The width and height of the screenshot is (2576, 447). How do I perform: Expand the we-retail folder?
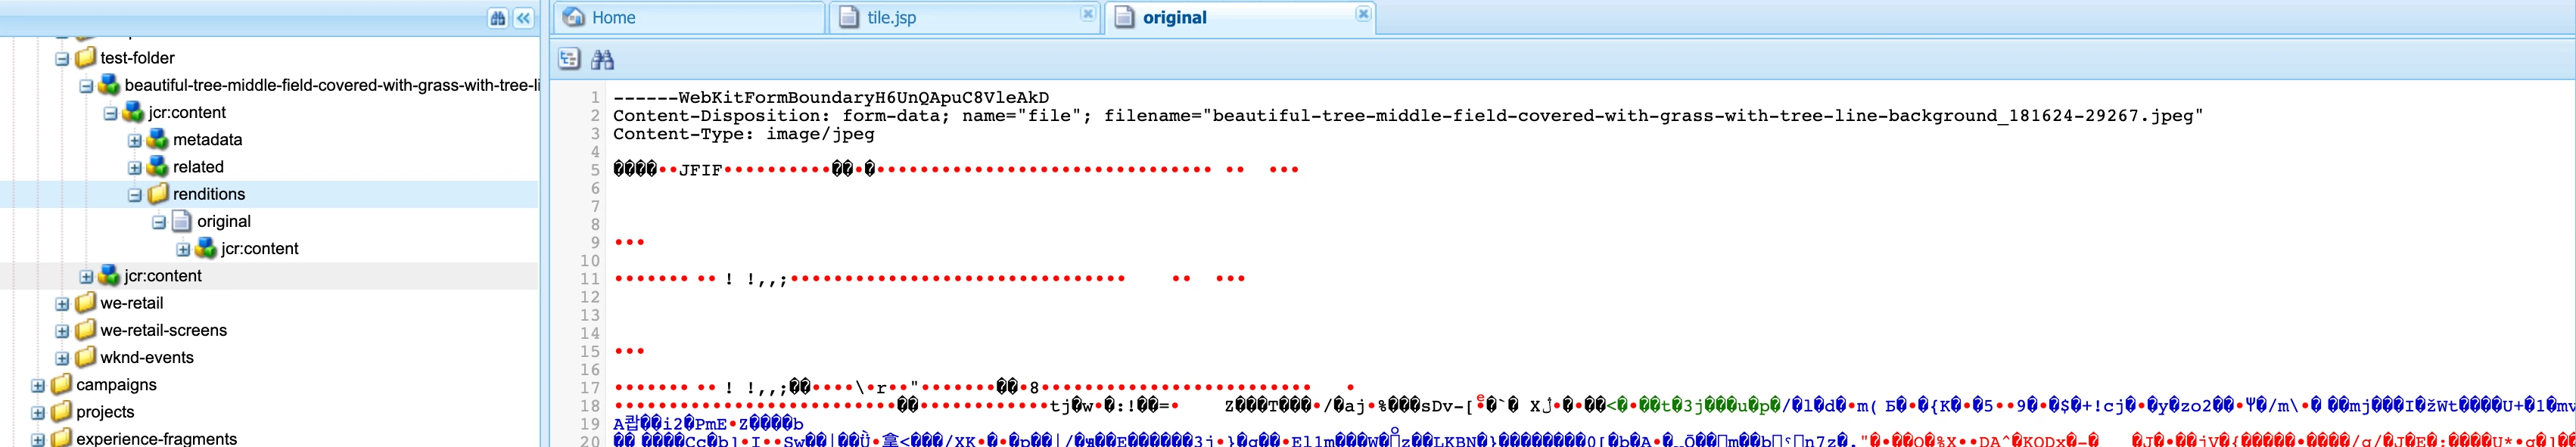tap(62, 304)
